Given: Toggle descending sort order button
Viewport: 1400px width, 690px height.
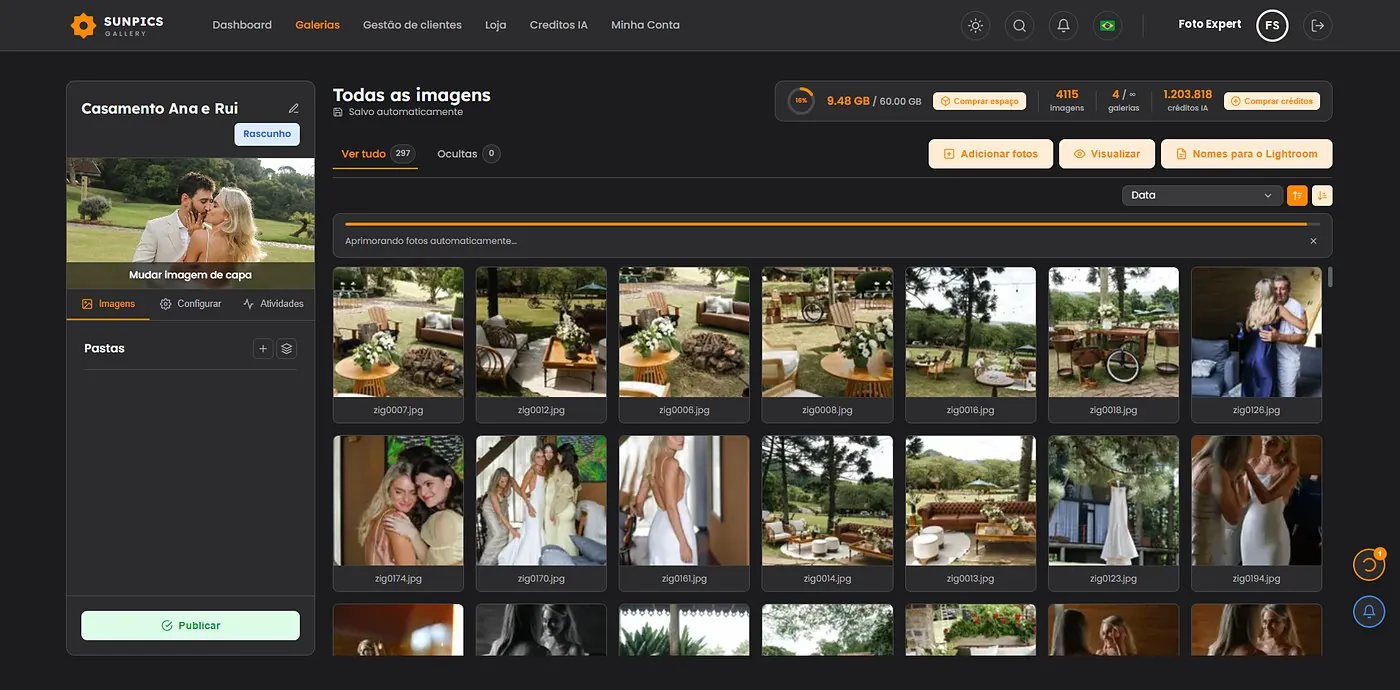Looking at the screenshot, I should point(1322,196).
